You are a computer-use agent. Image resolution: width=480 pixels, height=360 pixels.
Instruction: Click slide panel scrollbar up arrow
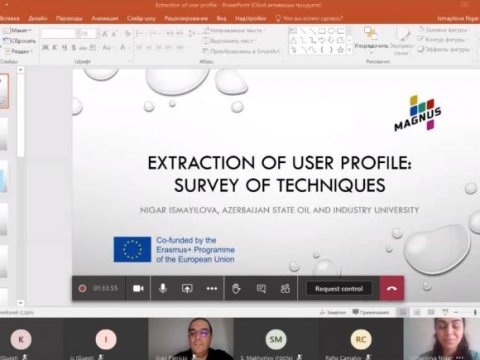click(21, 70)
